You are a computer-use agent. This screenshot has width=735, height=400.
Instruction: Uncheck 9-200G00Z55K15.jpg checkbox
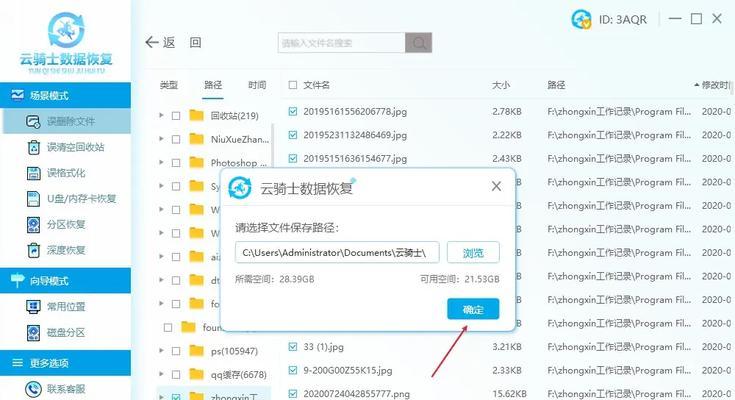coord(293,370)
